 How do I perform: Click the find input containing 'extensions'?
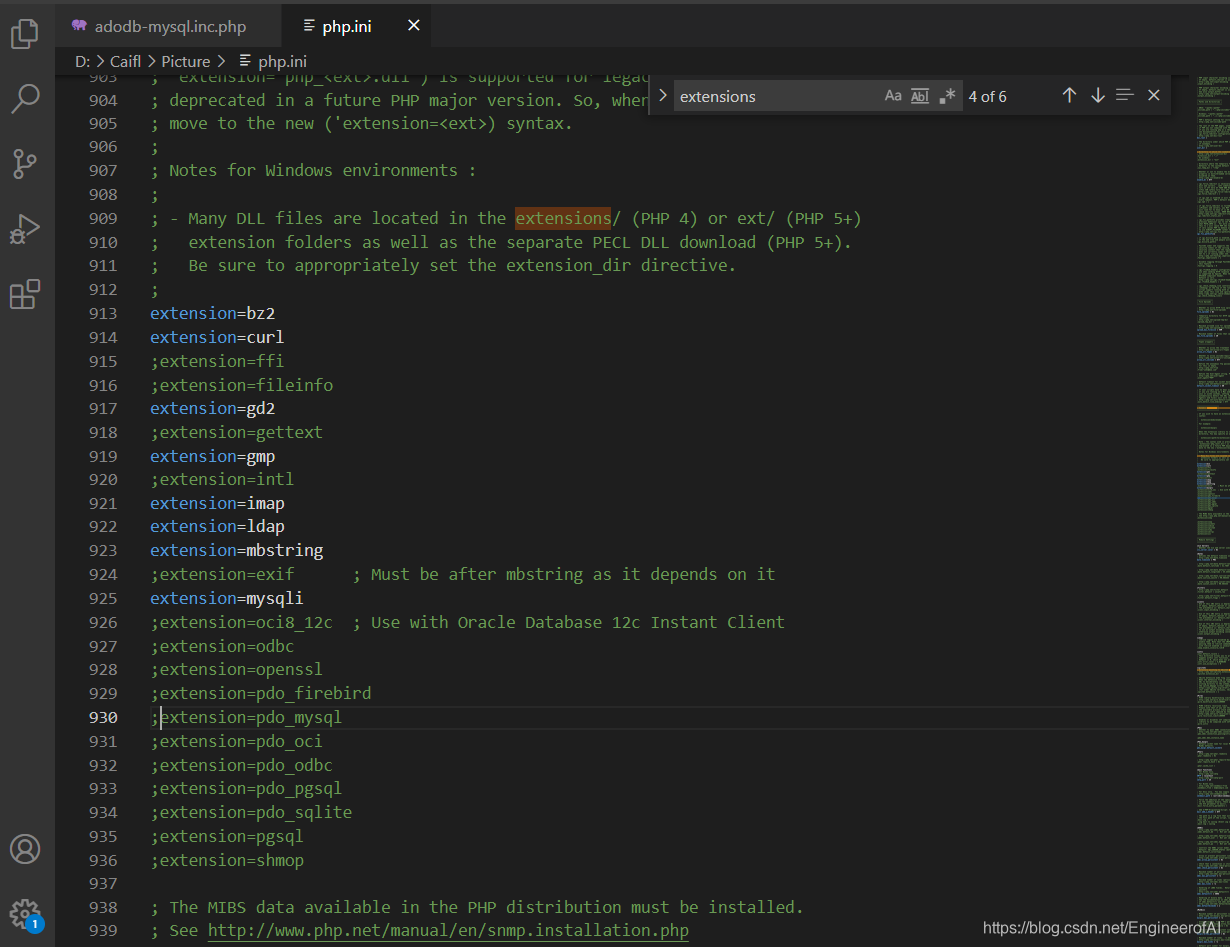(x=776, y=96)
